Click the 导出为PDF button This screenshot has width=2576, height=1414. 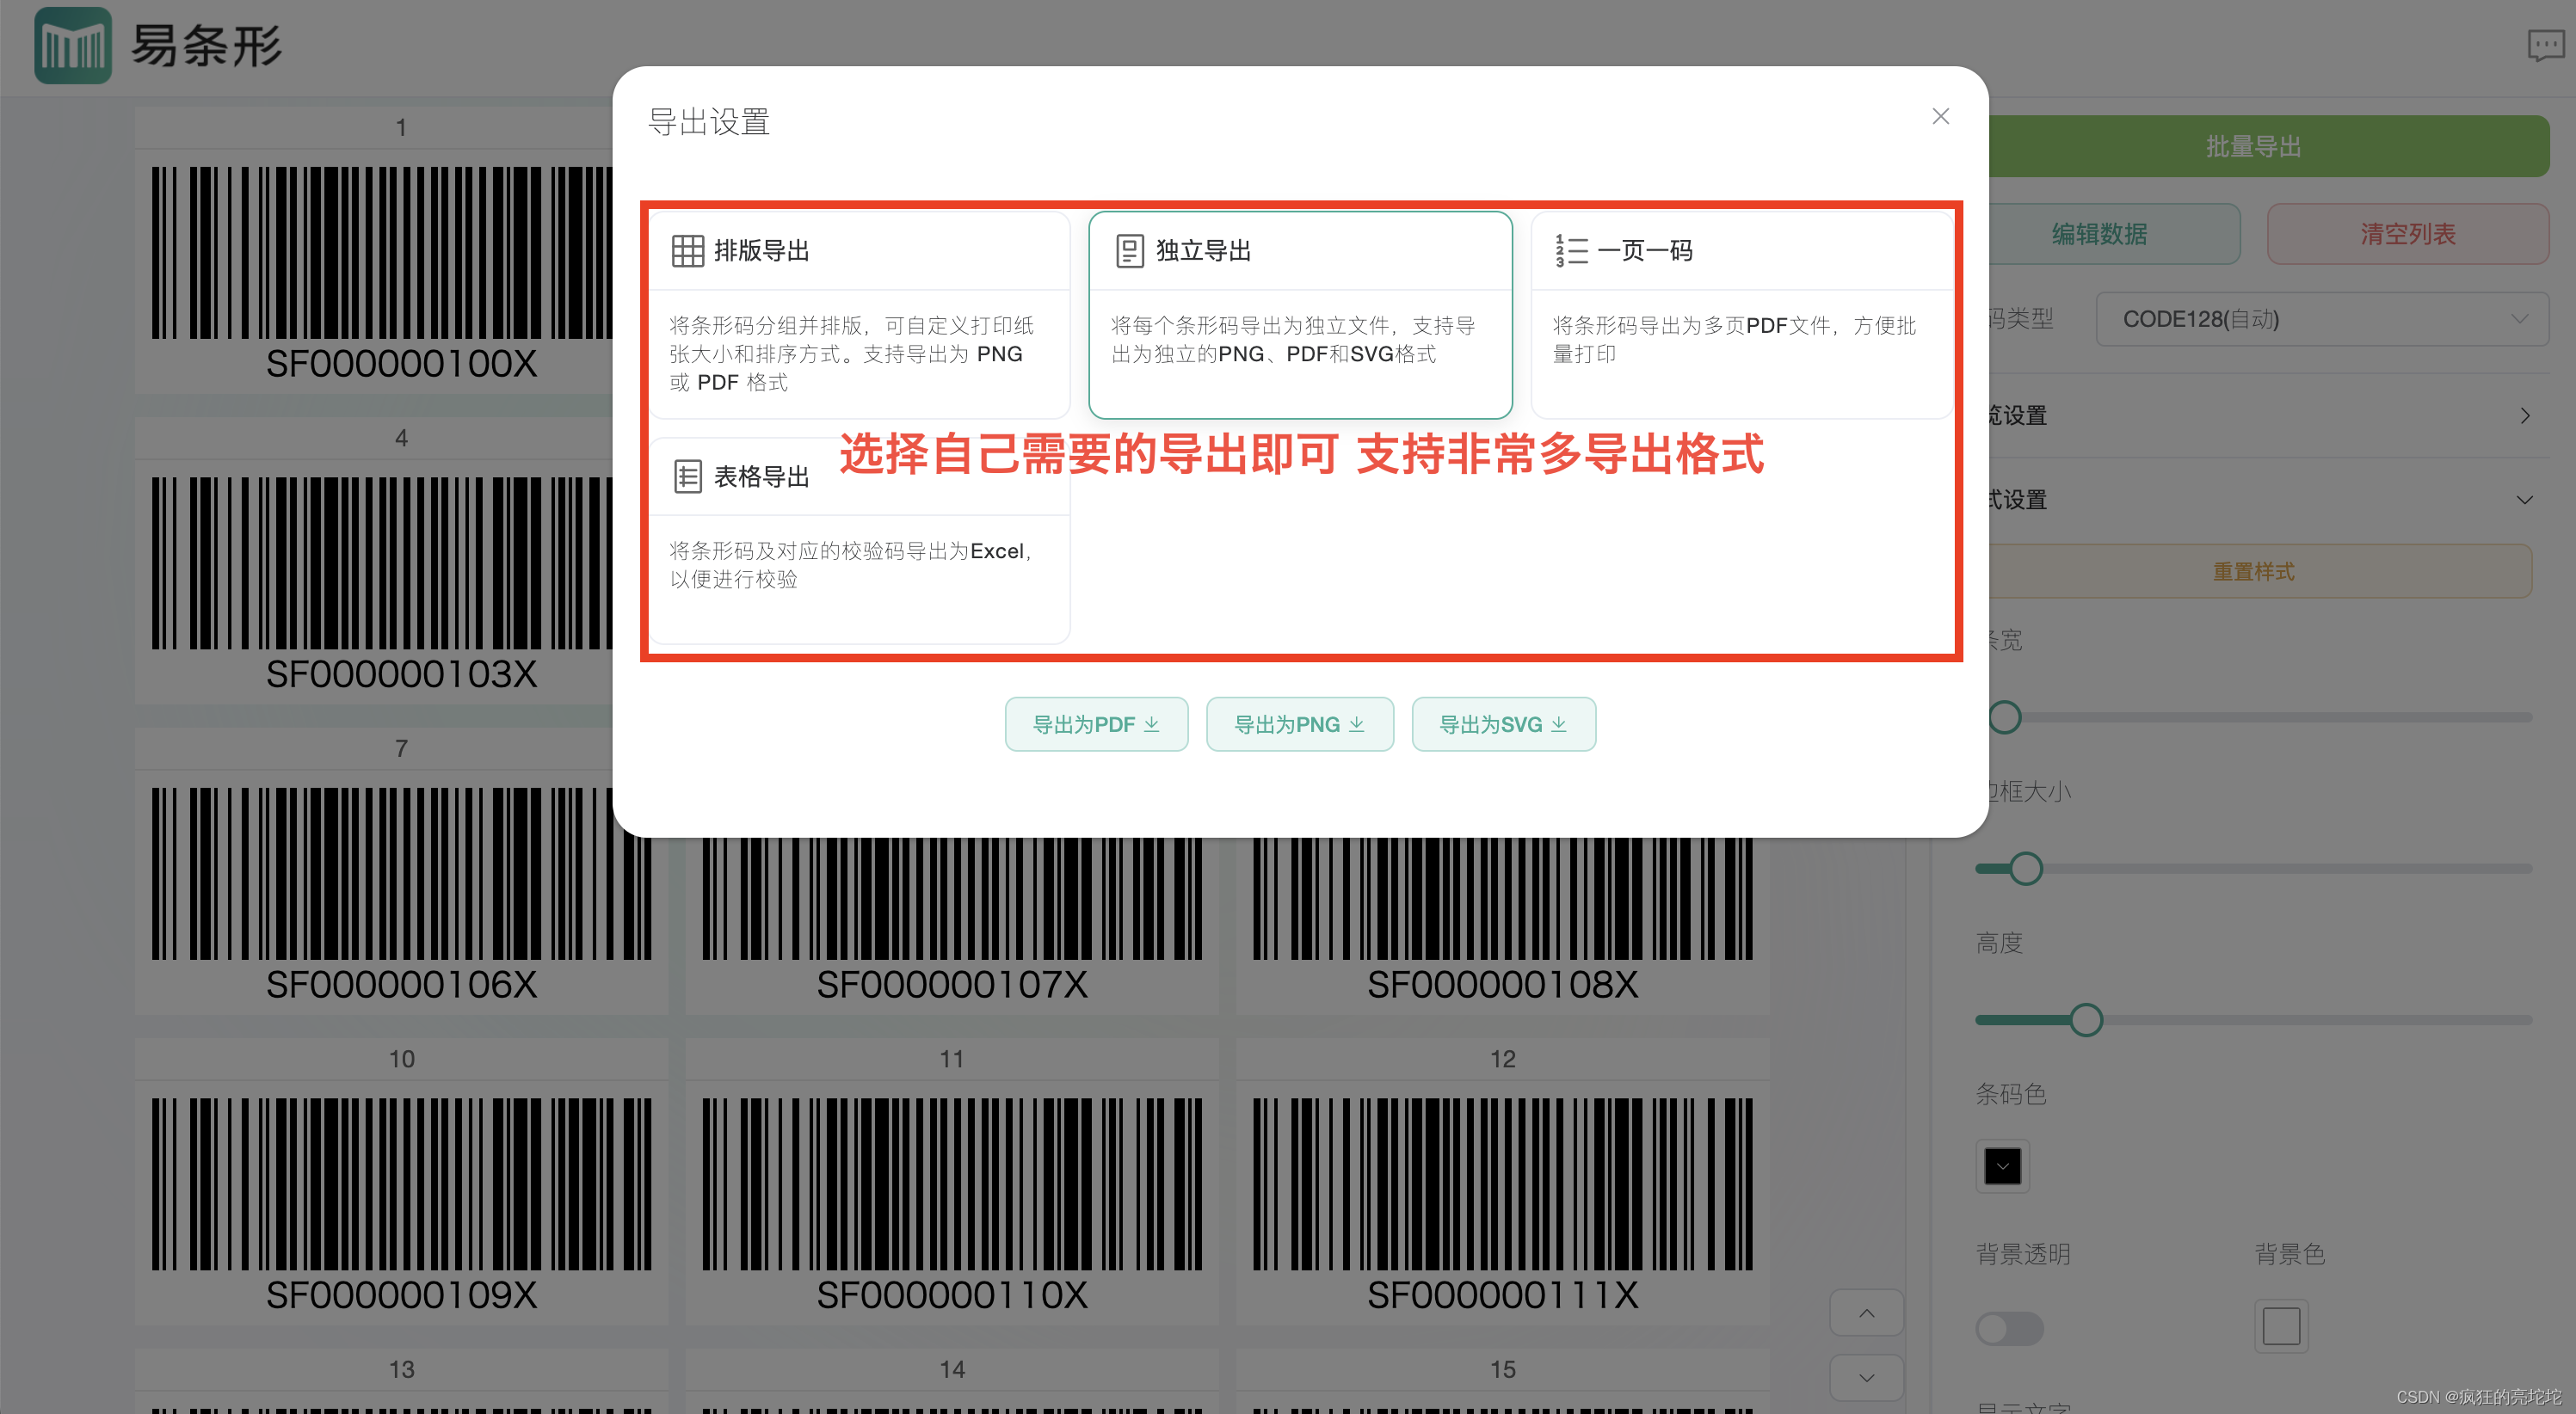pyautogui.click(x=1096, y=724)
